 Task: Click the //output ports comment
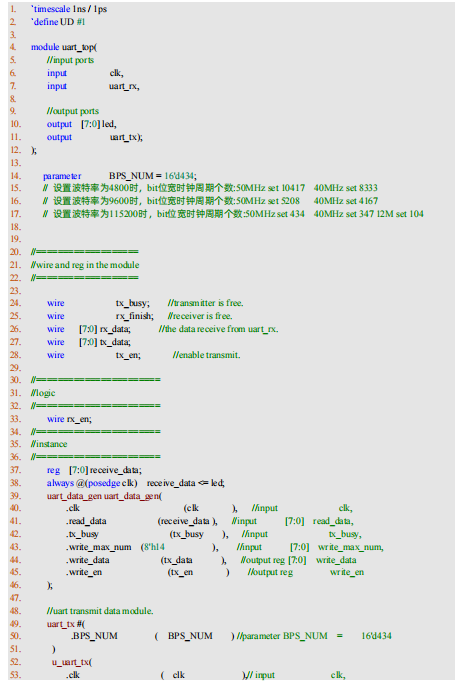[x=73, y=111]
